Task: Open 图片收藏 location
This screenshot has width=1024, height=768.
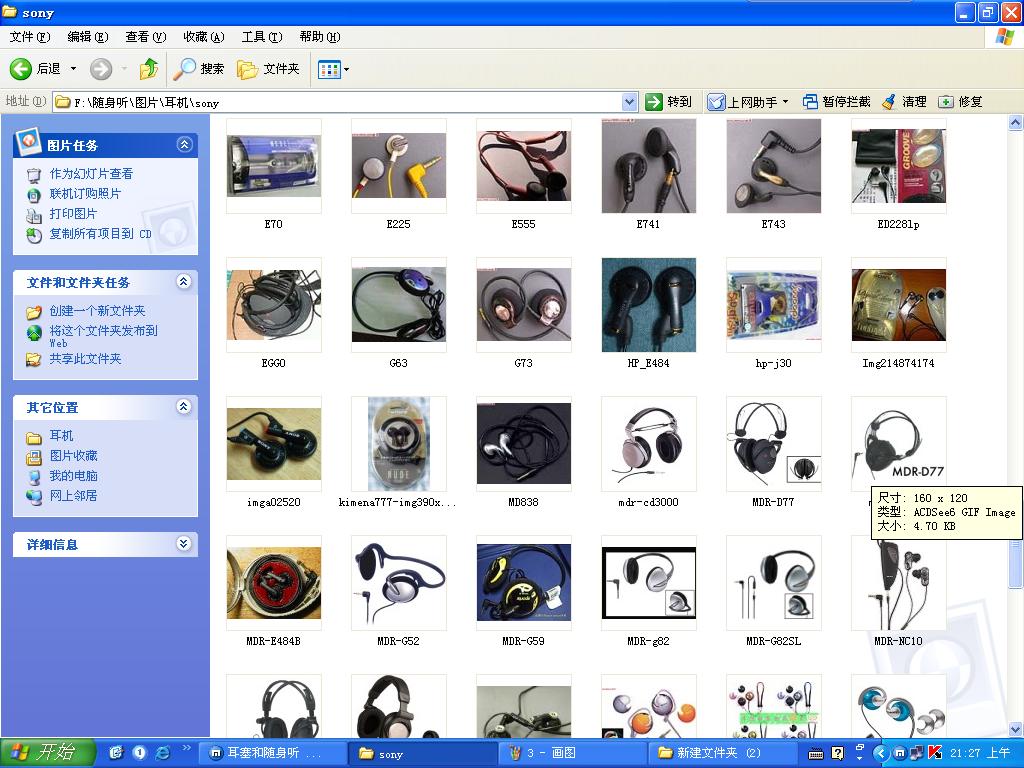Action: [x=73, y=456]
